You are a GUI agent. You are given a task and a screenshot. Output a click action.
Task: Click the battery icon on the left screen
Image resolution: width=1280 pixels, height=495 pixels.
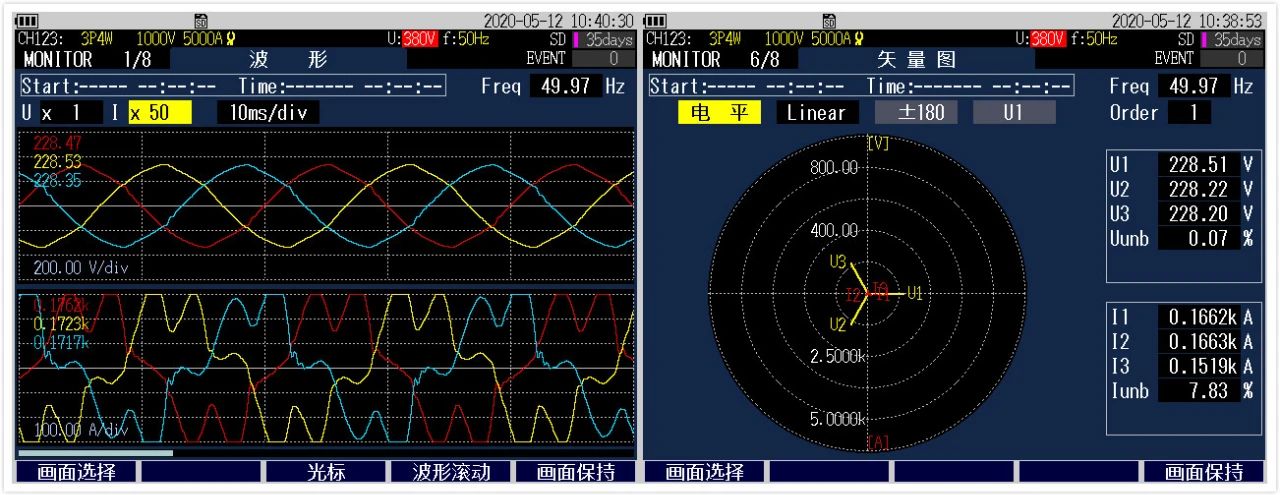27,20
